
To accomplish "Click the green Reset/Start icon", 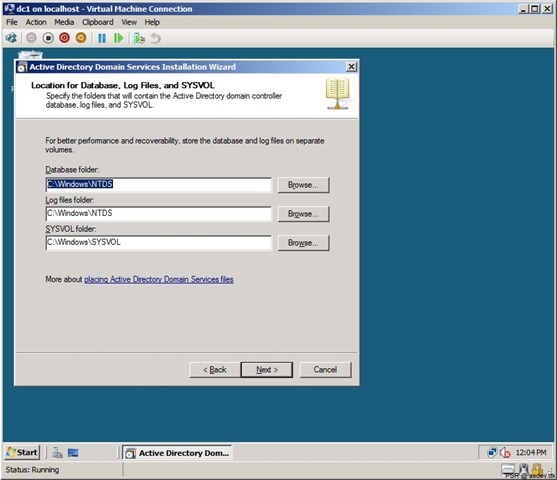I will tap(118, 38).
